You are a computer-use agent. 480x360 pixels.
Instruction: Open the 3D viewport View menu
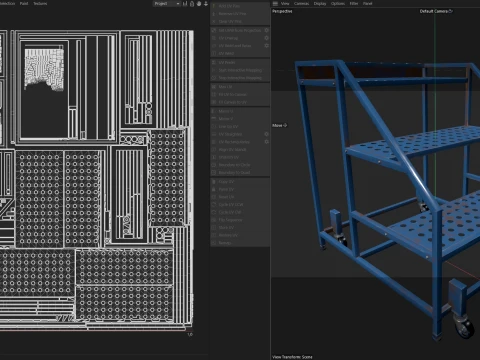[285, 4]
